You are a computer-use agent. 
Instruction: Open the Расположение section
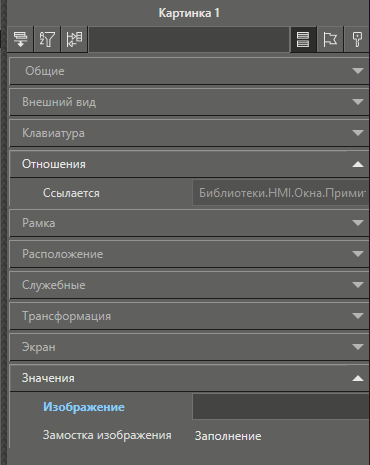pyautogui.click(x=189, y=254)
